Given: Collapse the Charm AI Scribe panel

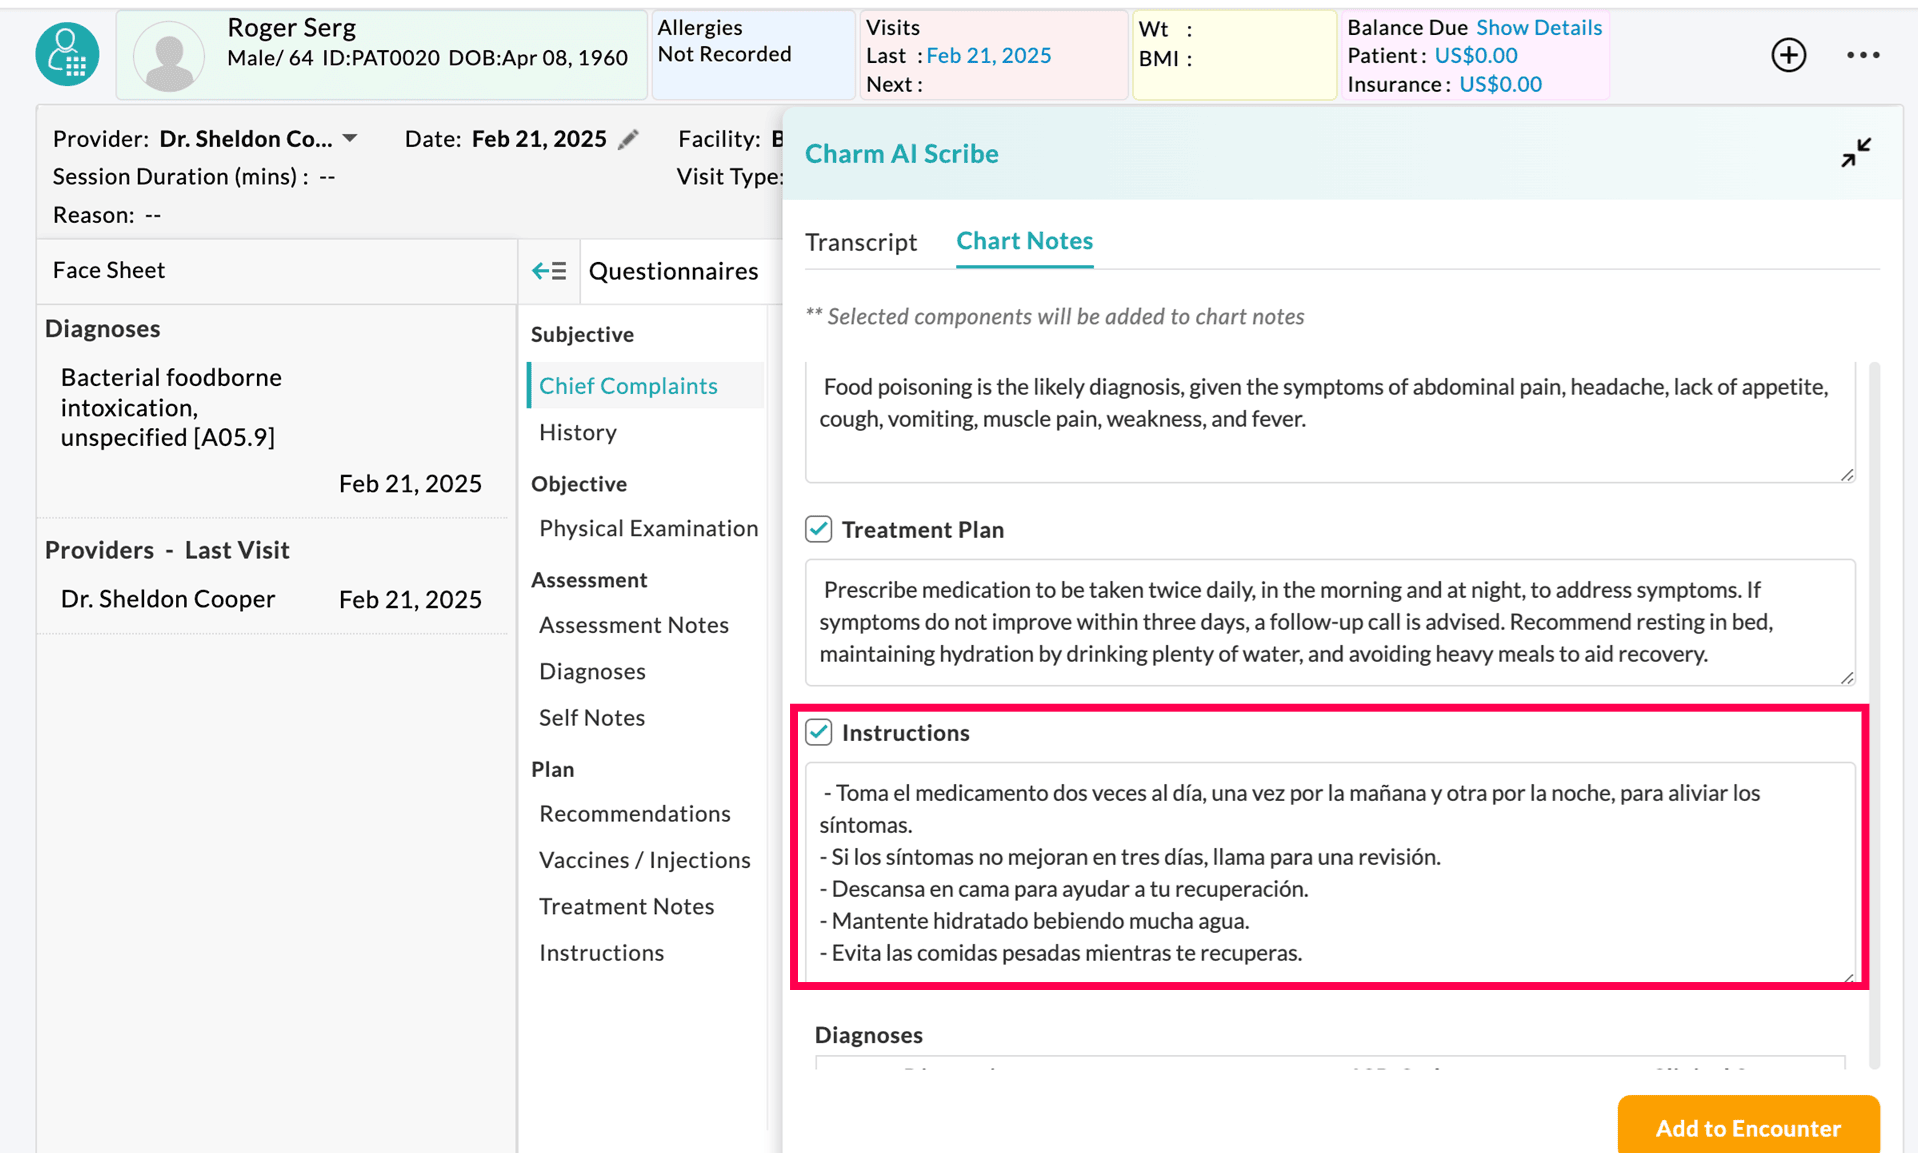Looking at the screenshot, I should tap(1855, 153).
